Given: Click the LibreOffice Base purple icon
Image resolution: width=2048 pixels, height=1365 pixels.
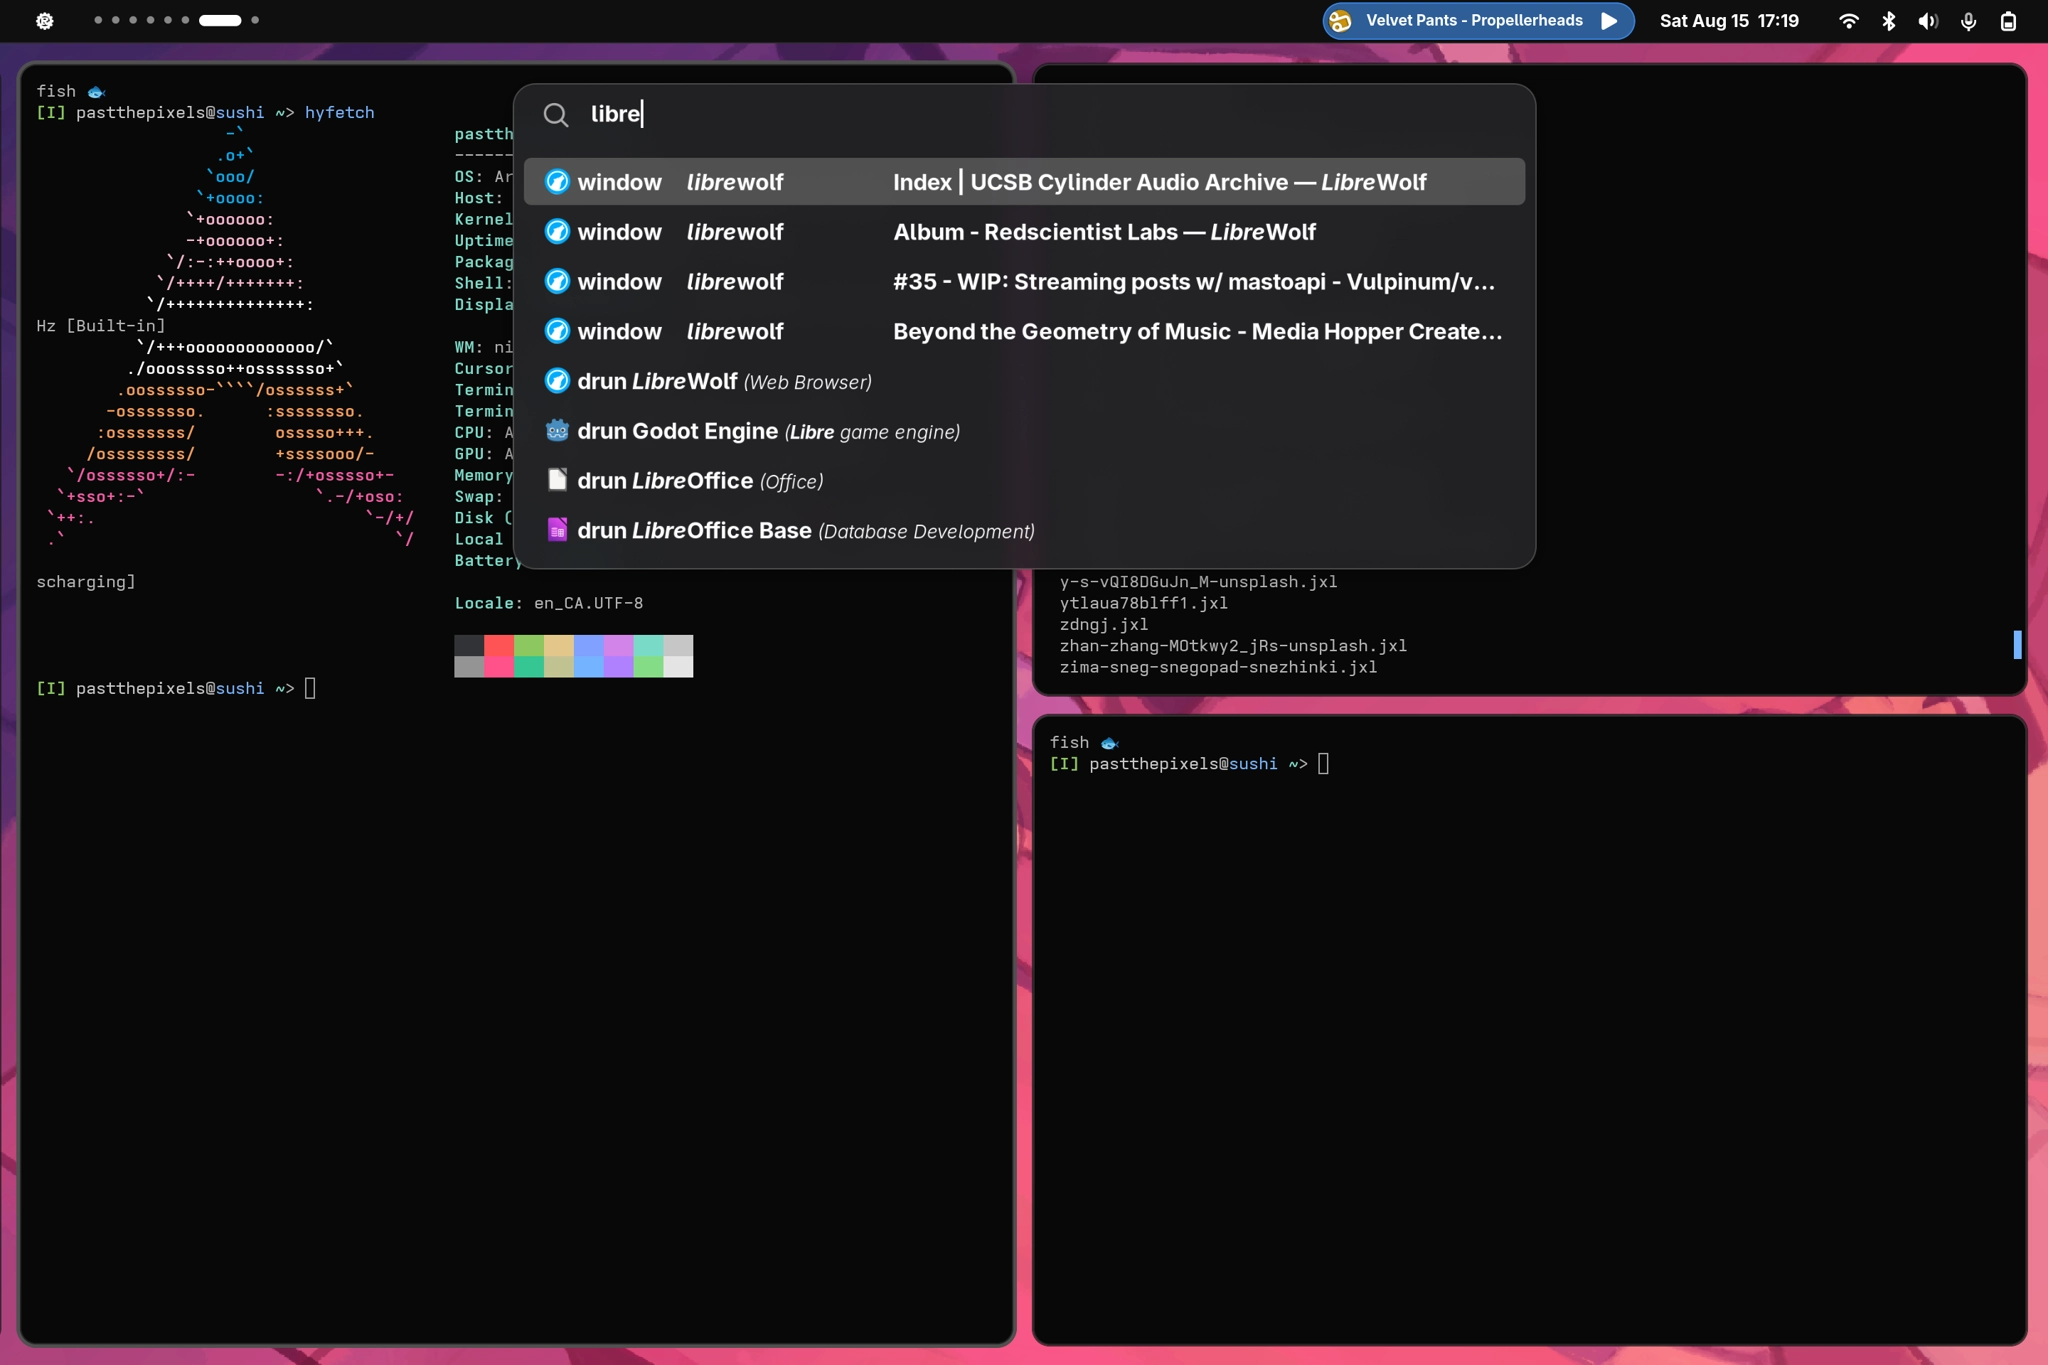Looking at the screenshot, I should (x=557, y=530).
